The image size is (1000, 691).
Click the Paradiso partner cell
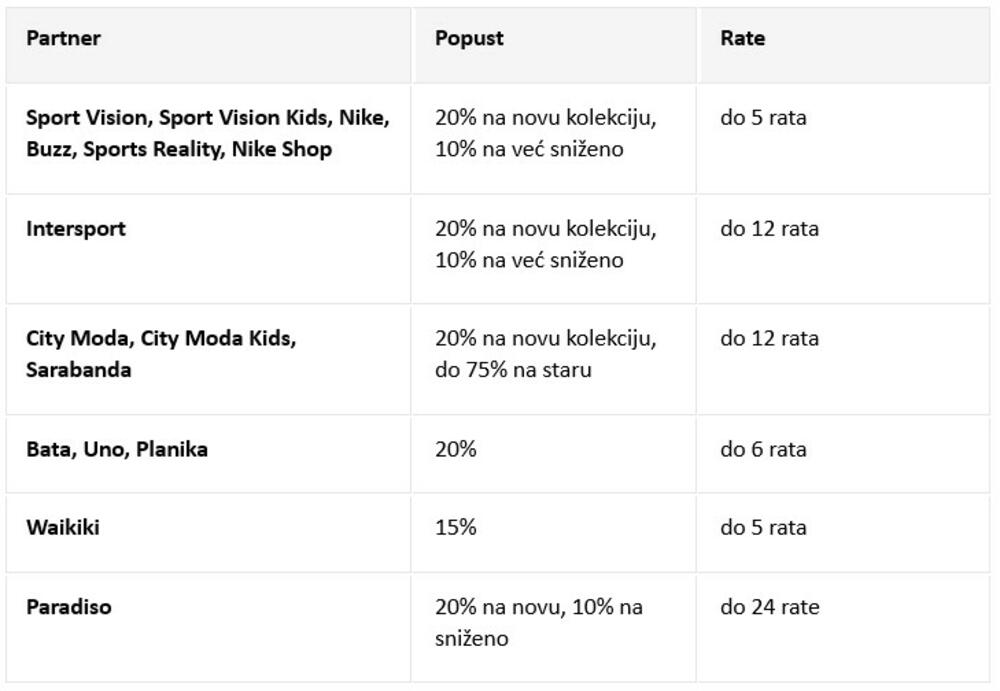(x=69, y=607)
